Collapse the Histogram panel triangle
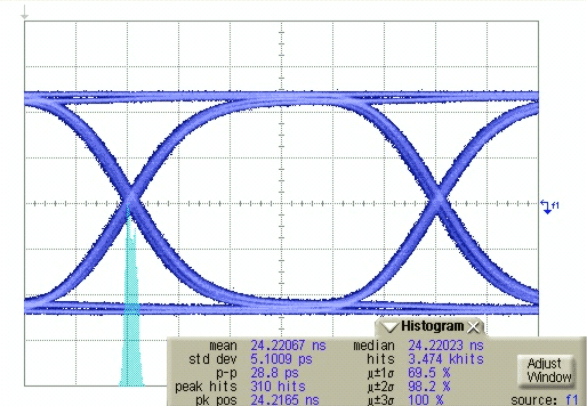 [x=390, y=327]
